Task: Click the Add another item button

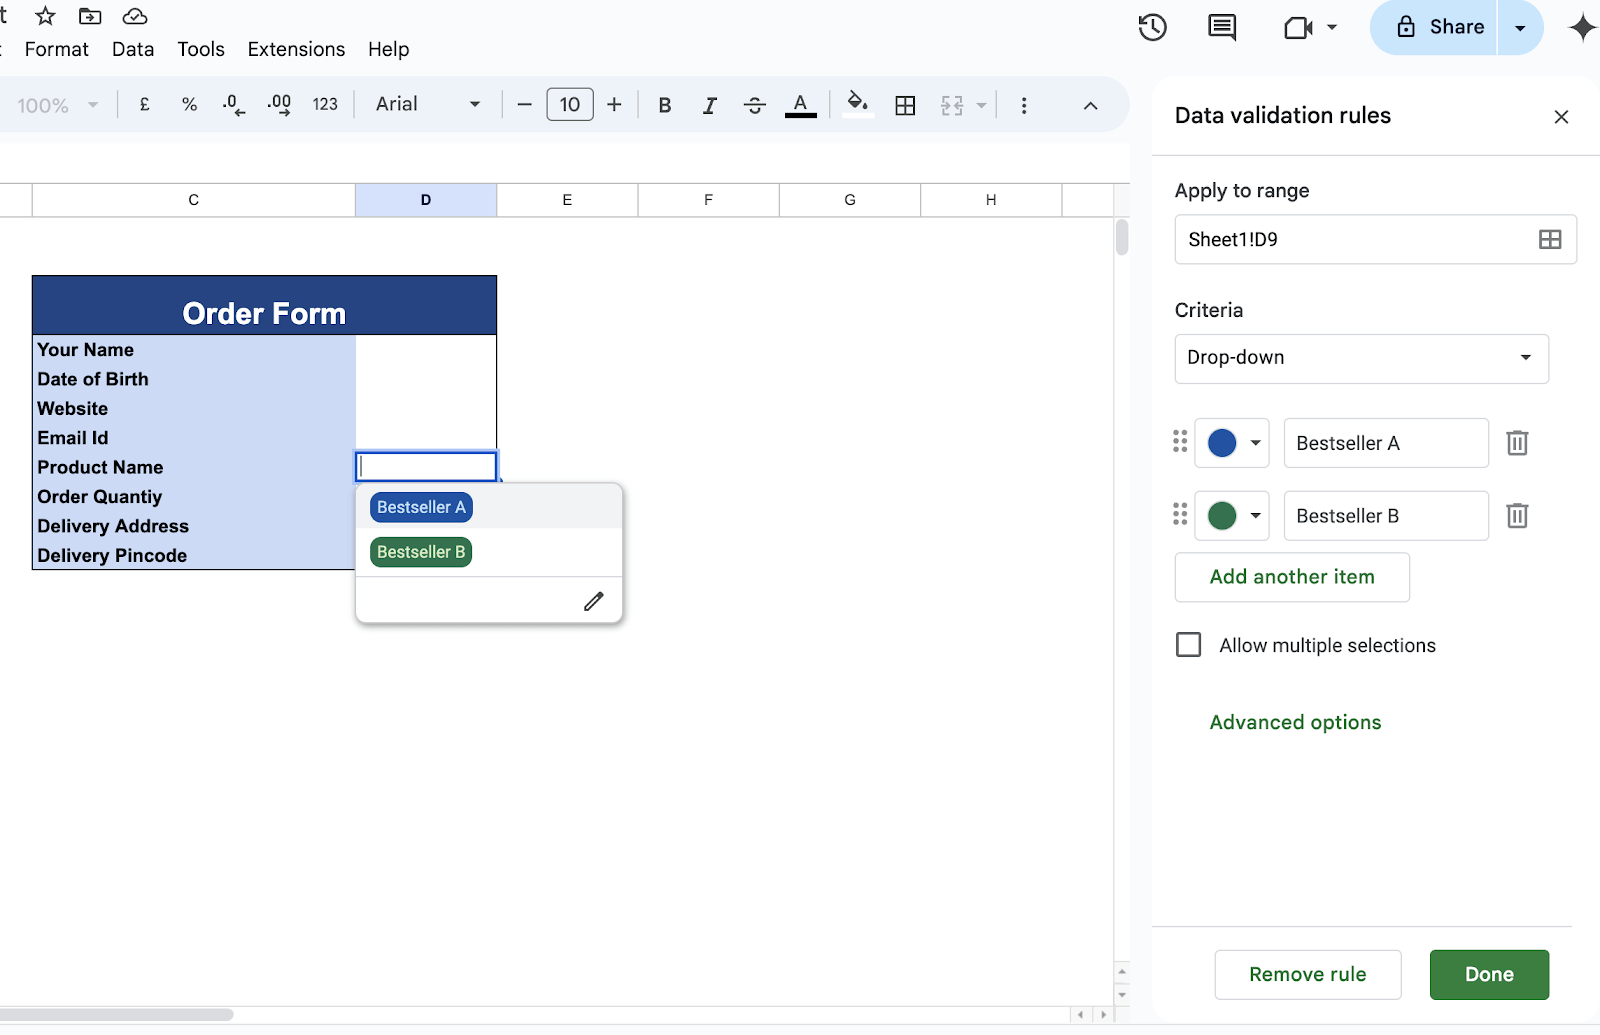Action: (1291, 577)
